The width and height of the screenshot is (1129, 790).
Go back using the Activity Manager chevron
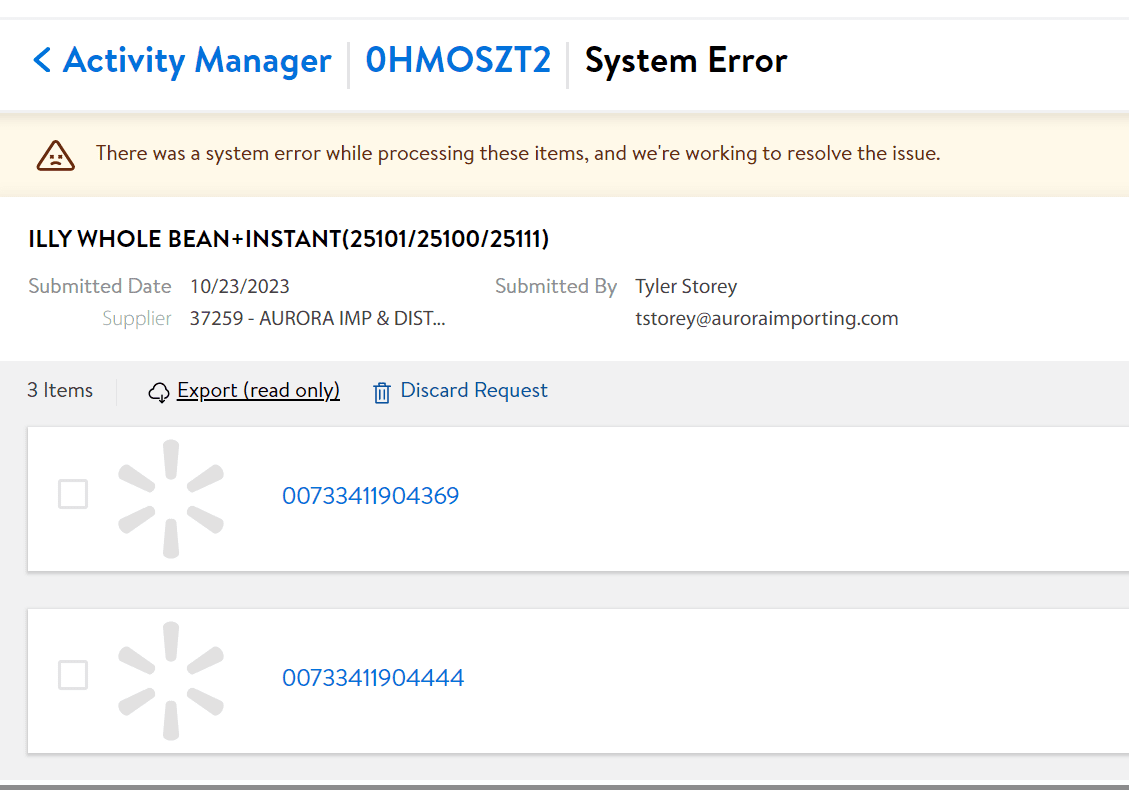click(x=42, y=60)
